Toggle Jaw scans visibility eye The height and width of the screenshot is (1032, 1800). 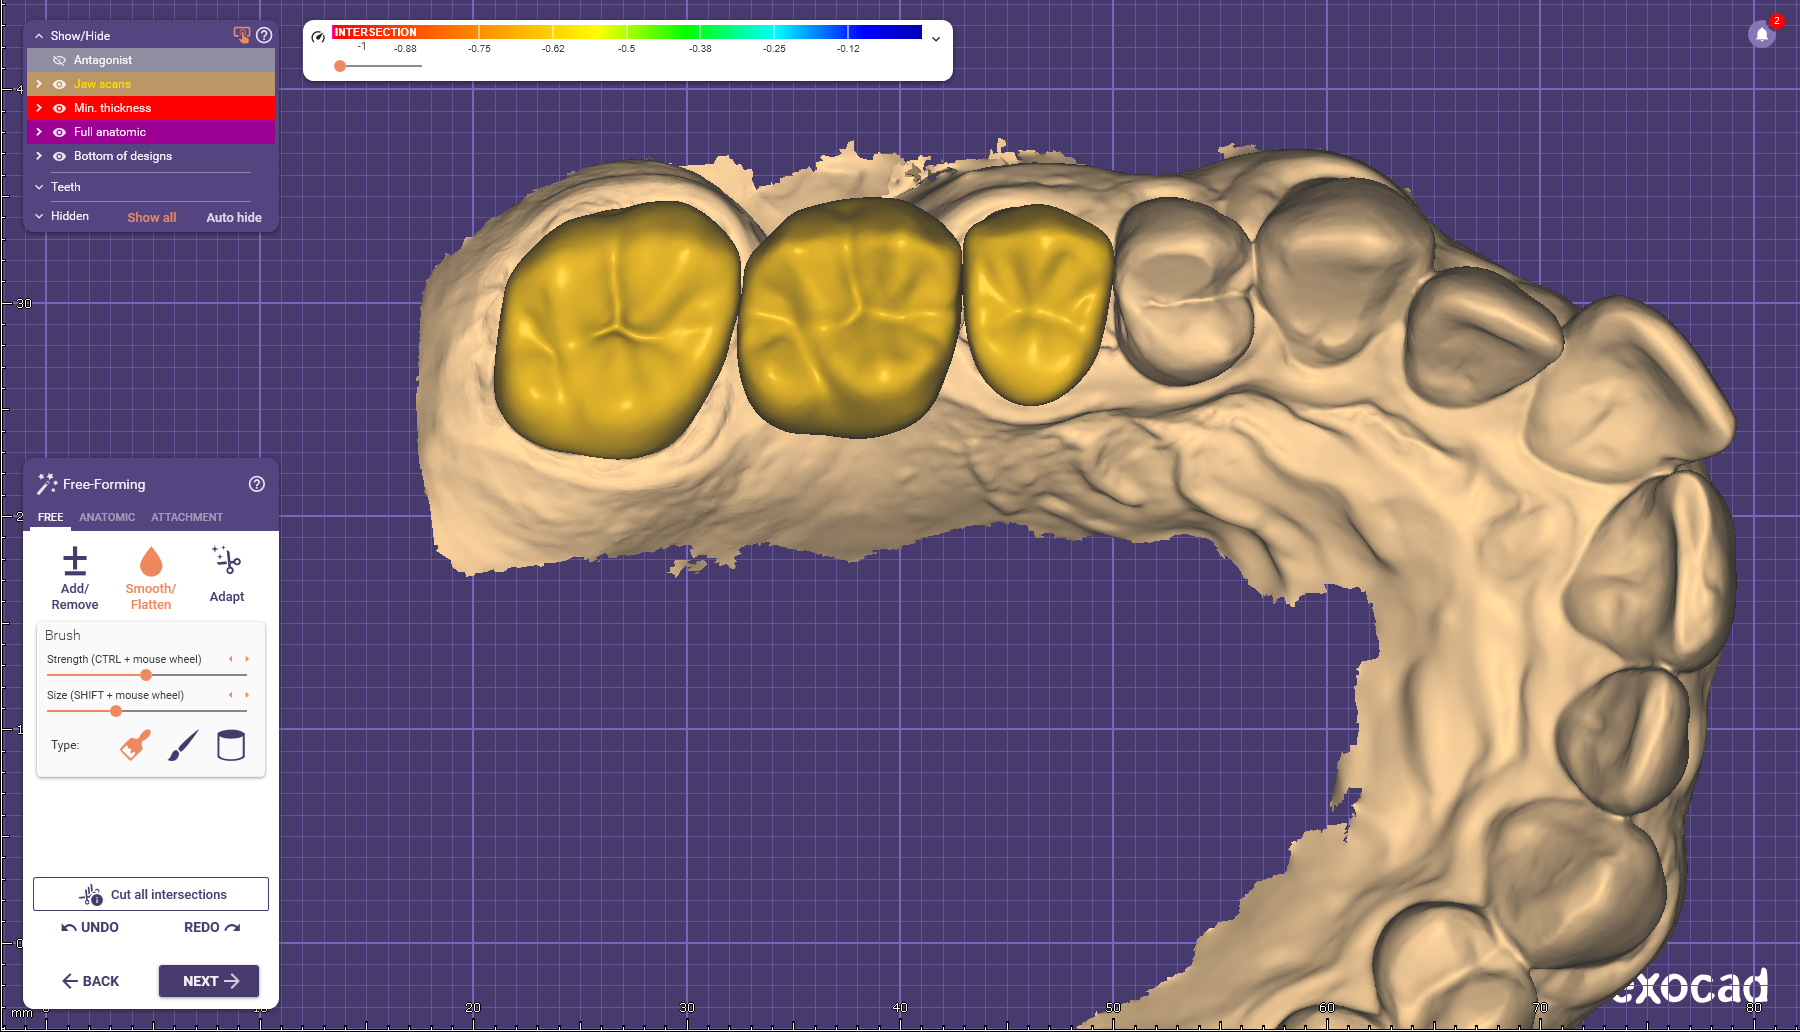[59, 84]
